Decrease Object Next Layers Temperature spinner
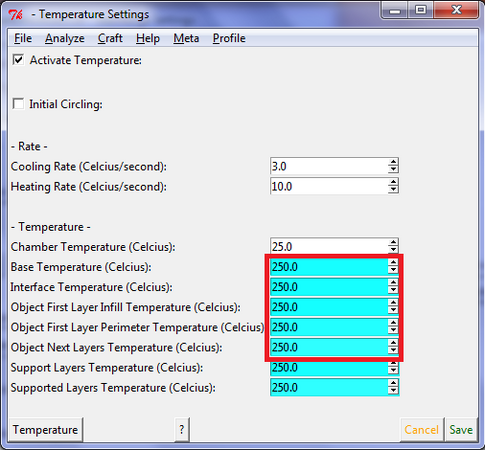Image resolution: width=485 pixels, height=450 pixels. 393,350
